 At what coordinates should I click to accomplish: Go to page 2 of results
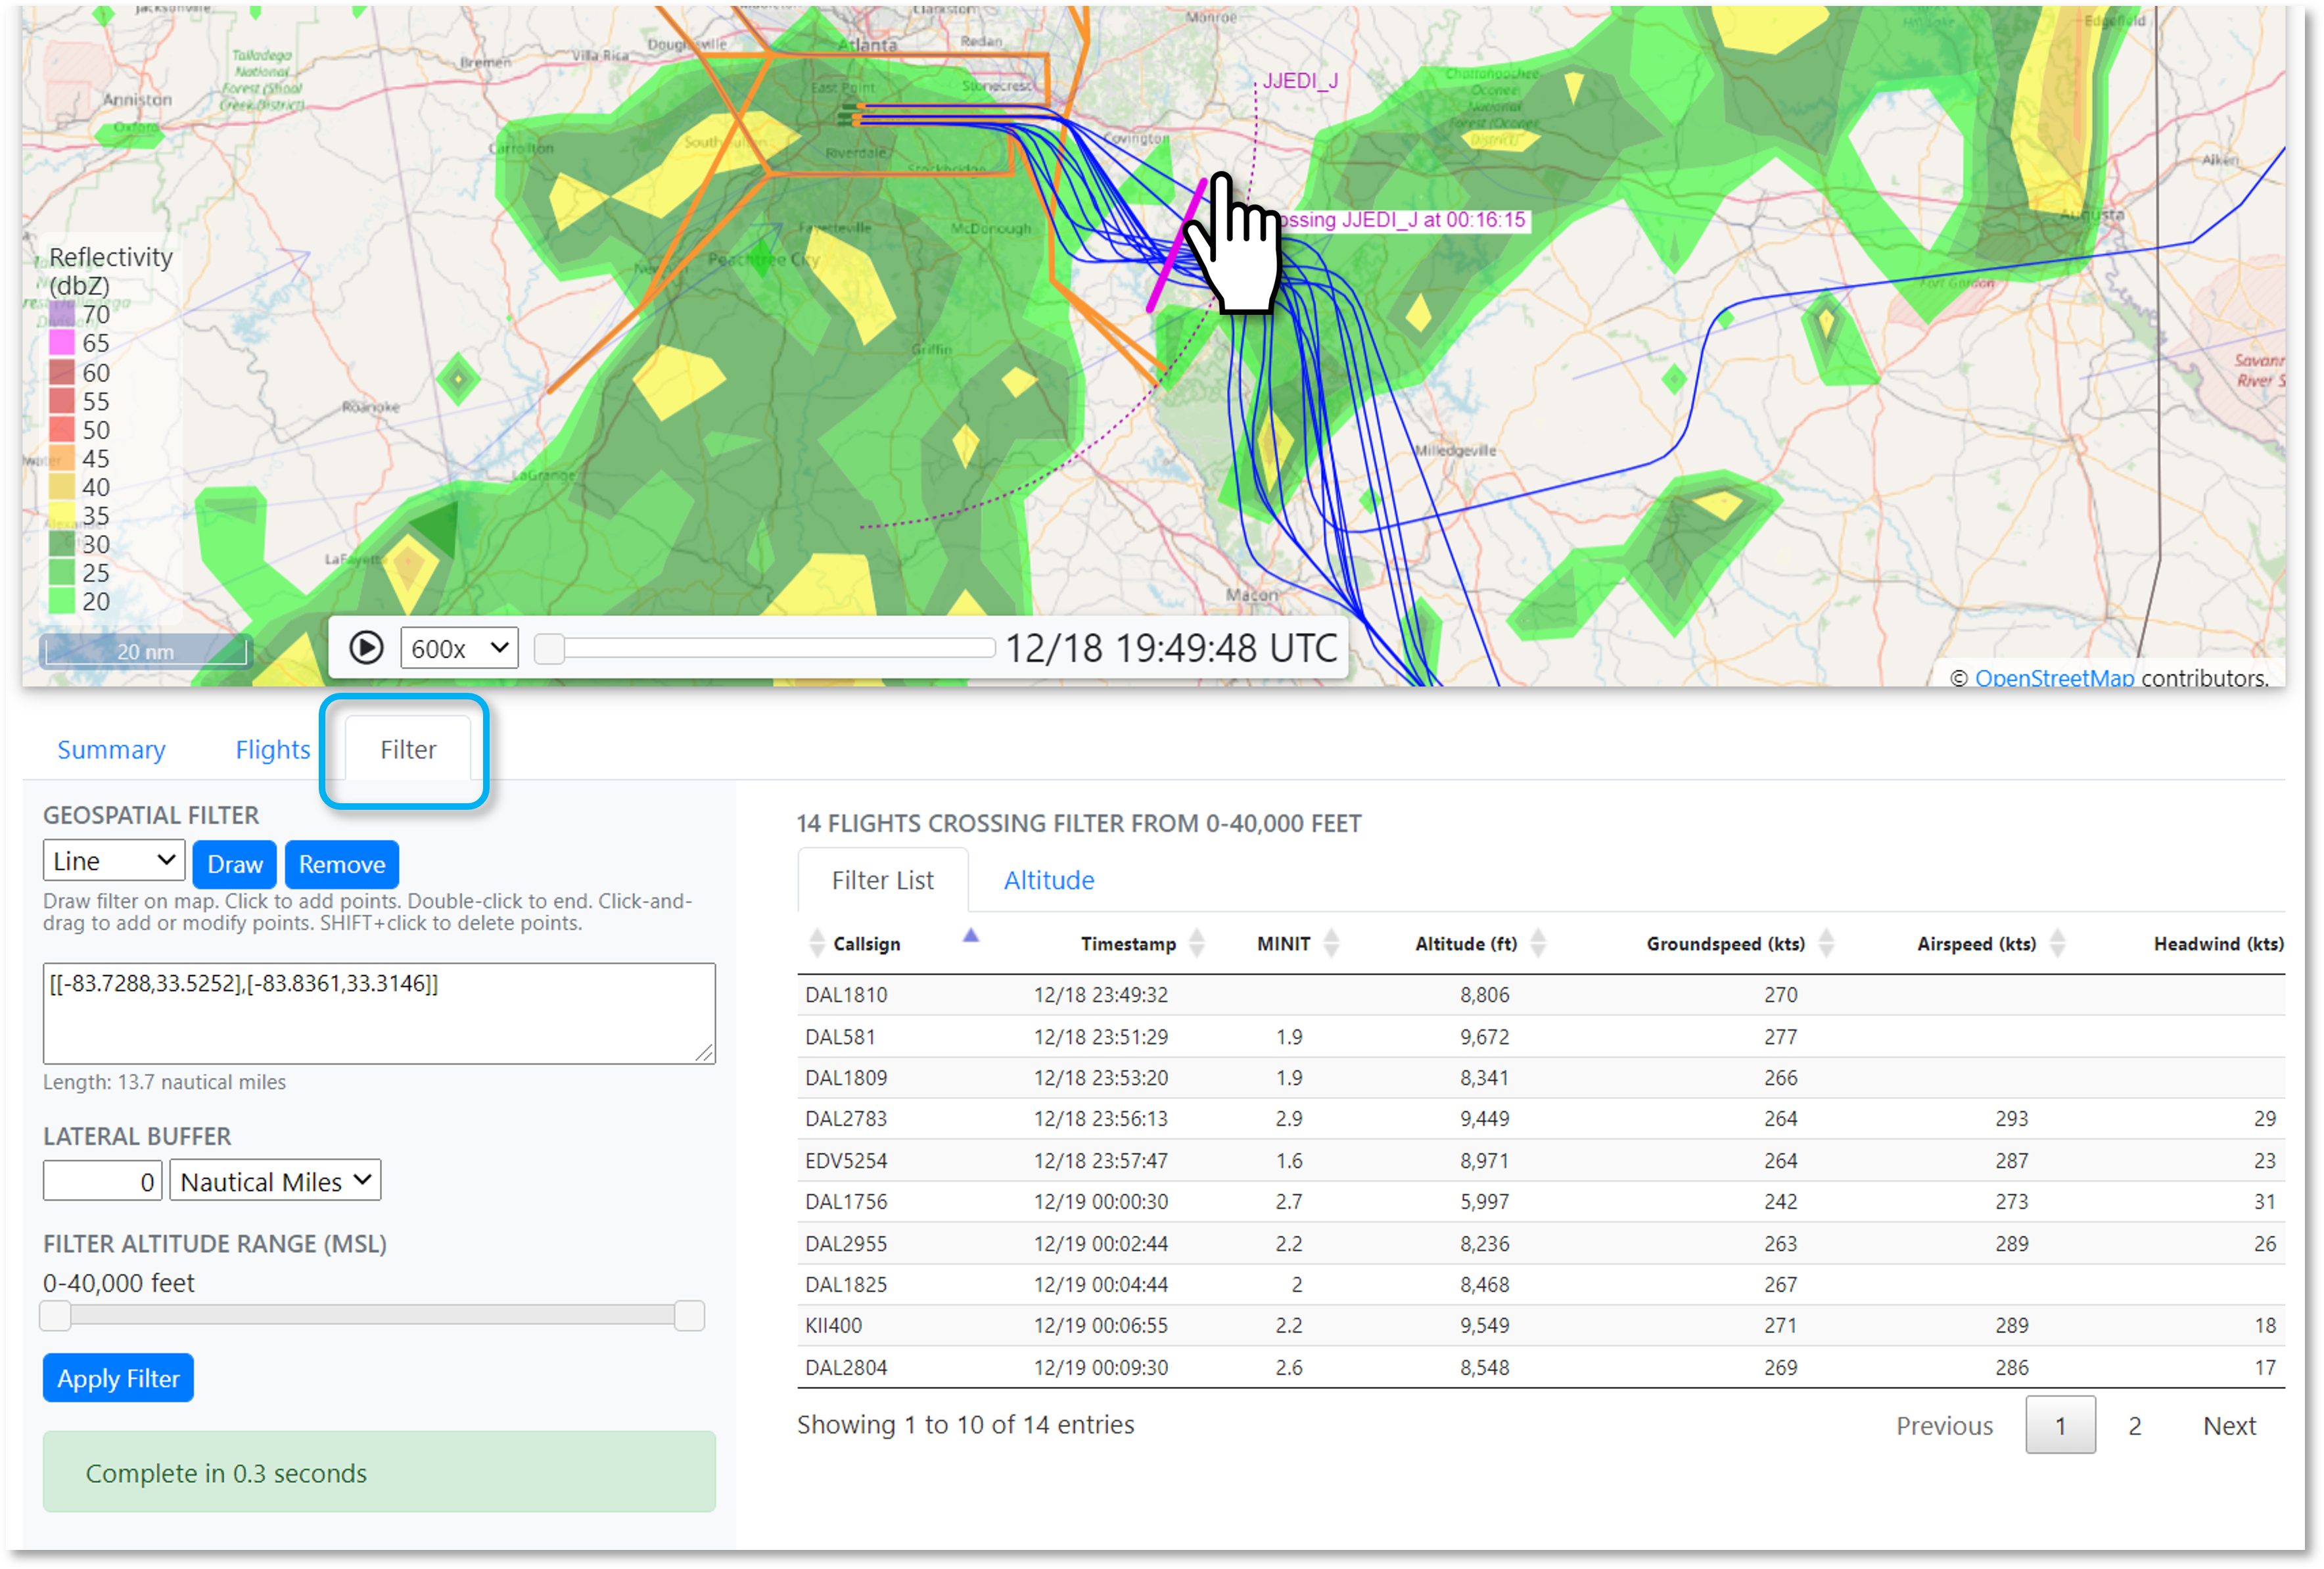click(2134, 1425)
